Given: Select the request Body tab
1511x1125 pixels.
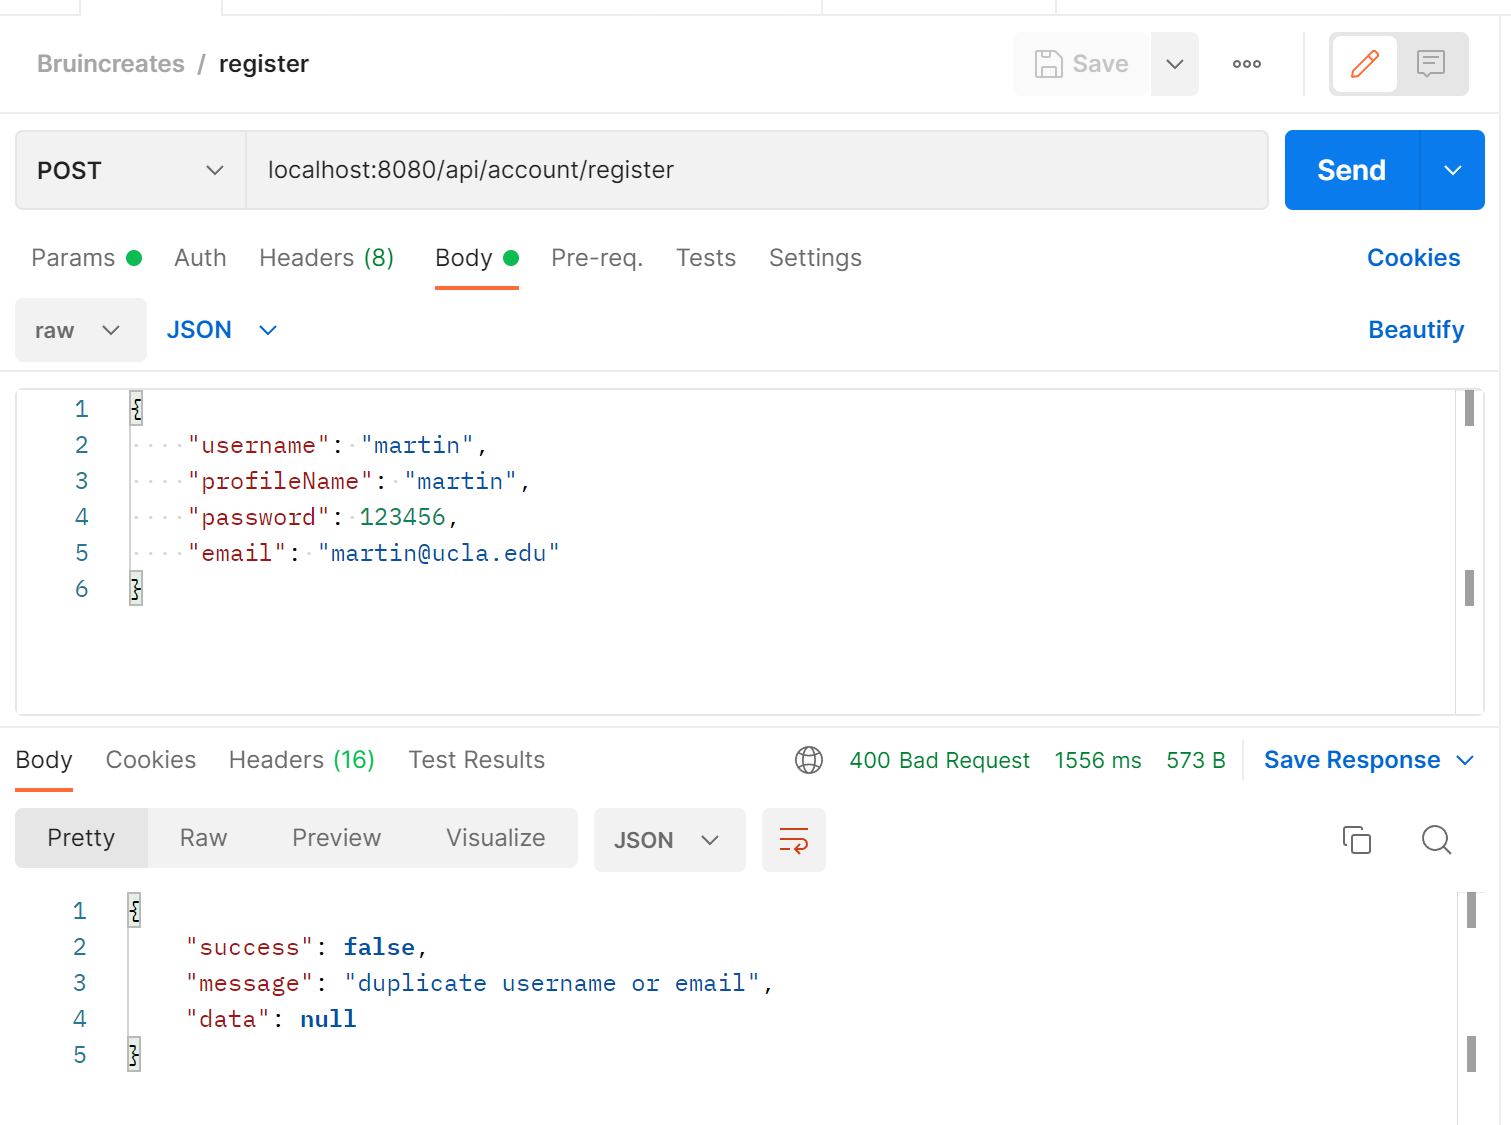Looking at the screenshot, I should pos(477,258).
